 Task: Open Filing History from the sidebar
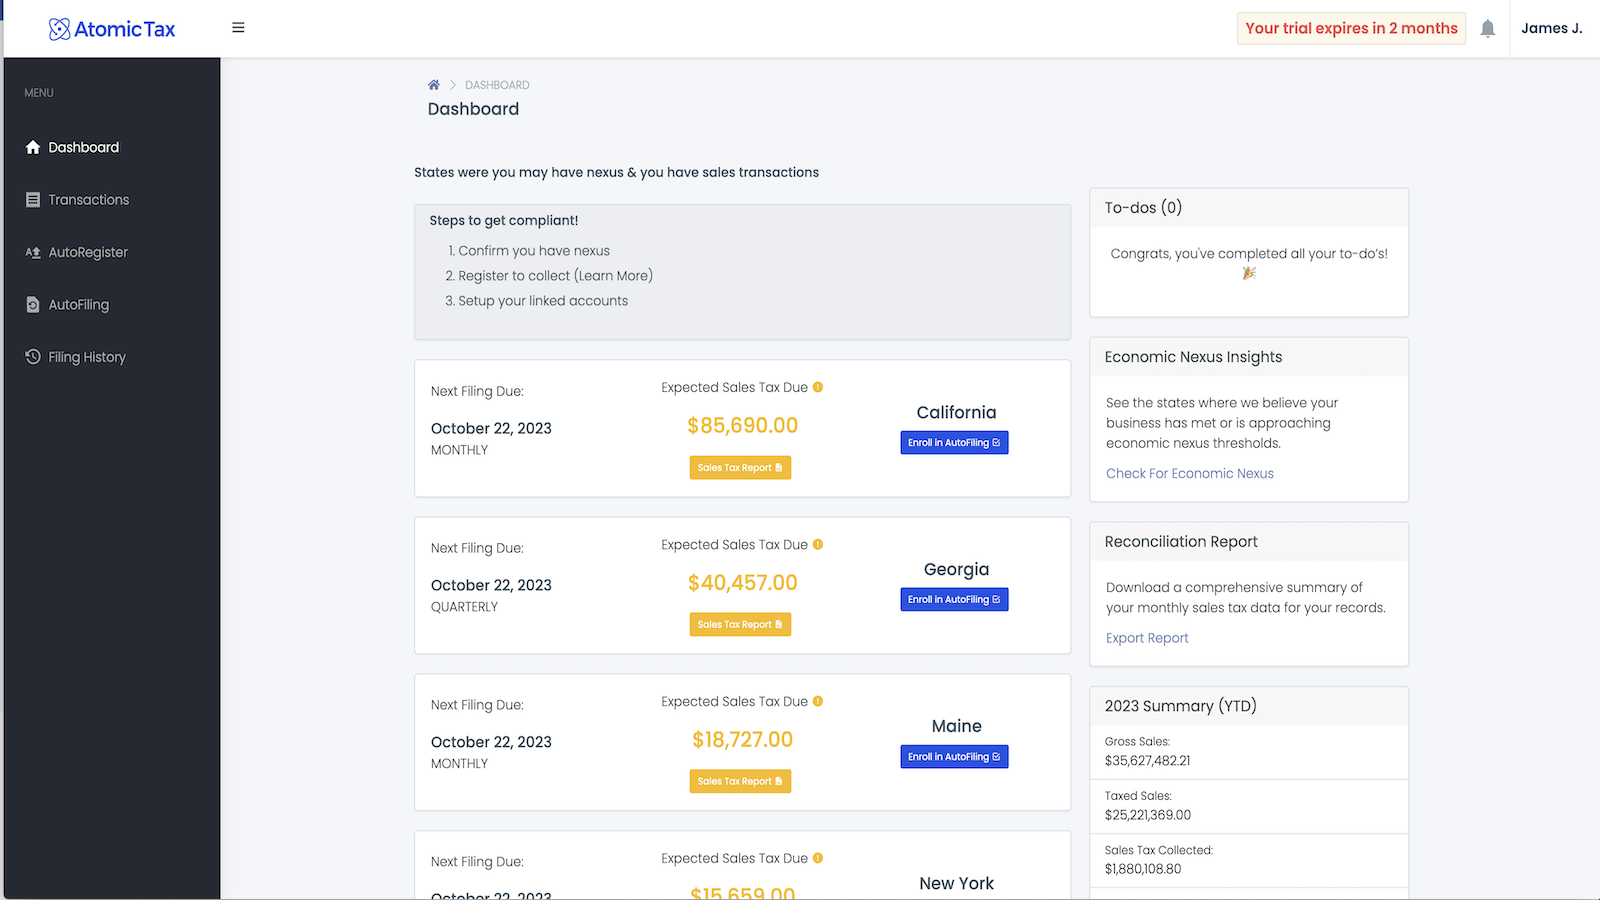86,357
